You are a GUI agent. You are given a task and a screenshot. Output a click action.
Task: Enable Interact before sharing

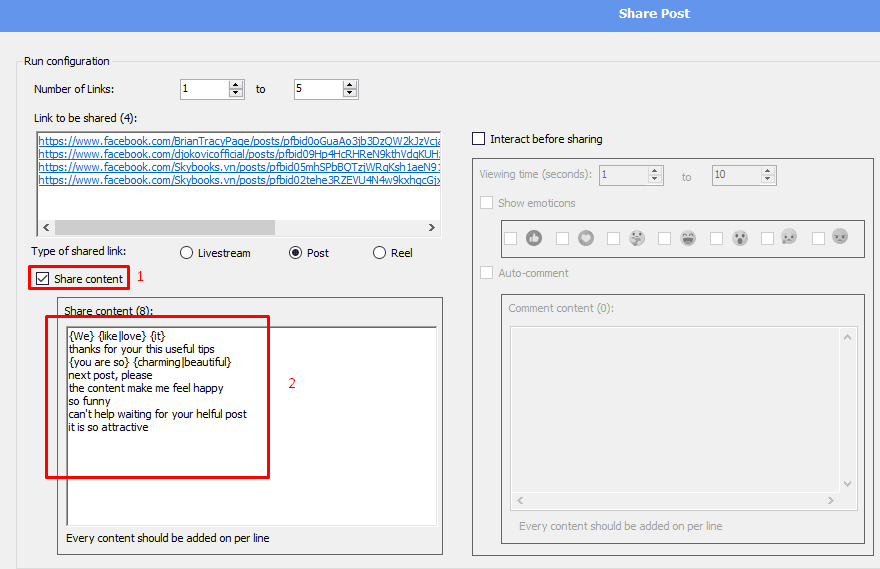point(479,139)
